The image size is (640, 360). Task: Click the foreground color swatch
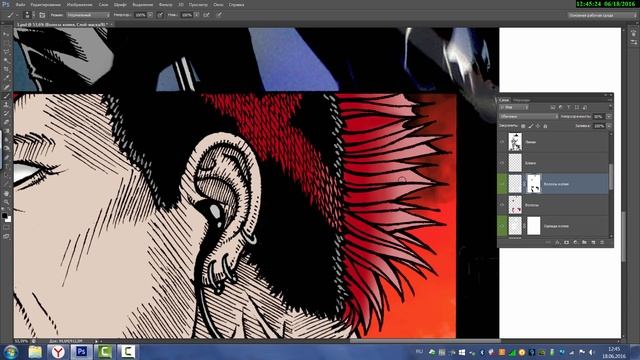coord(4,215)
